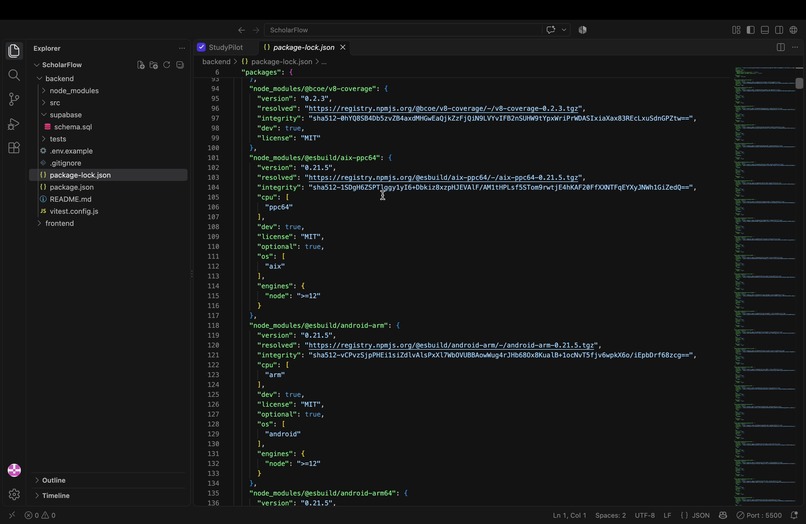The width and height of the screenshot is (806, 524).
Task: Change end of line sequence LF
Action: coord(667,515)
